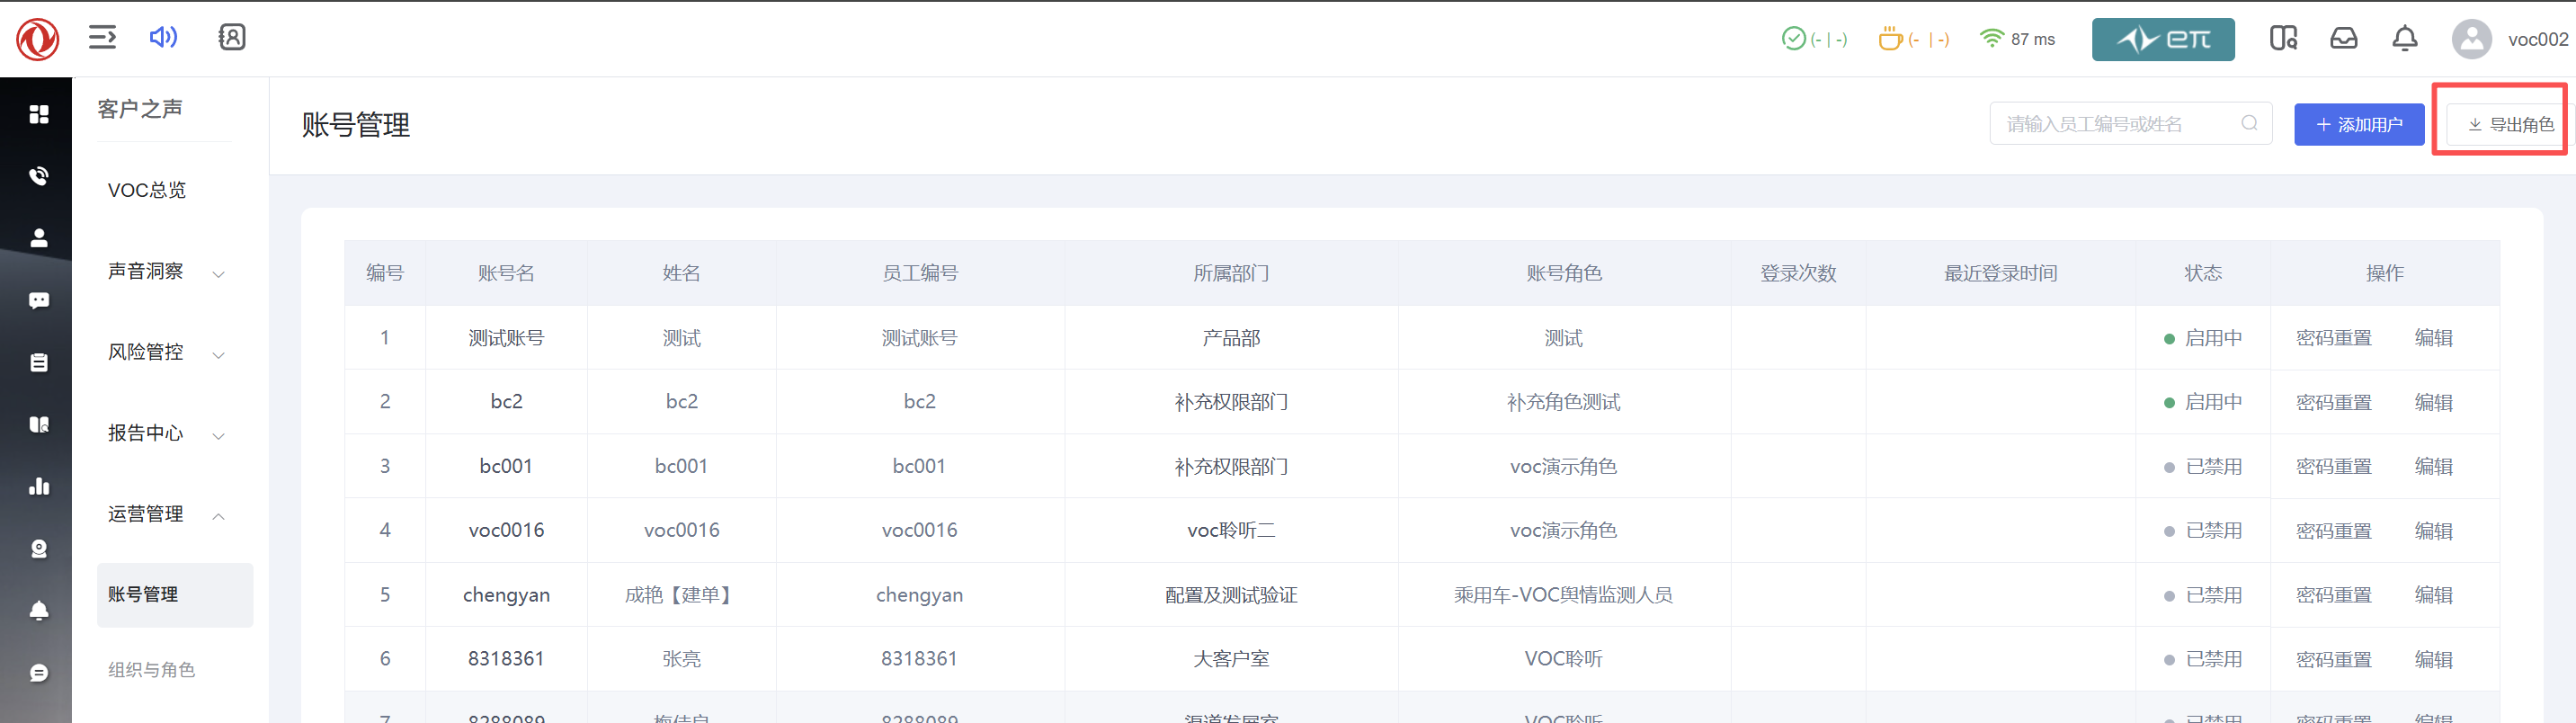
Task: Click the dashboard grid icon in left rail
Action: click(39, 114)
